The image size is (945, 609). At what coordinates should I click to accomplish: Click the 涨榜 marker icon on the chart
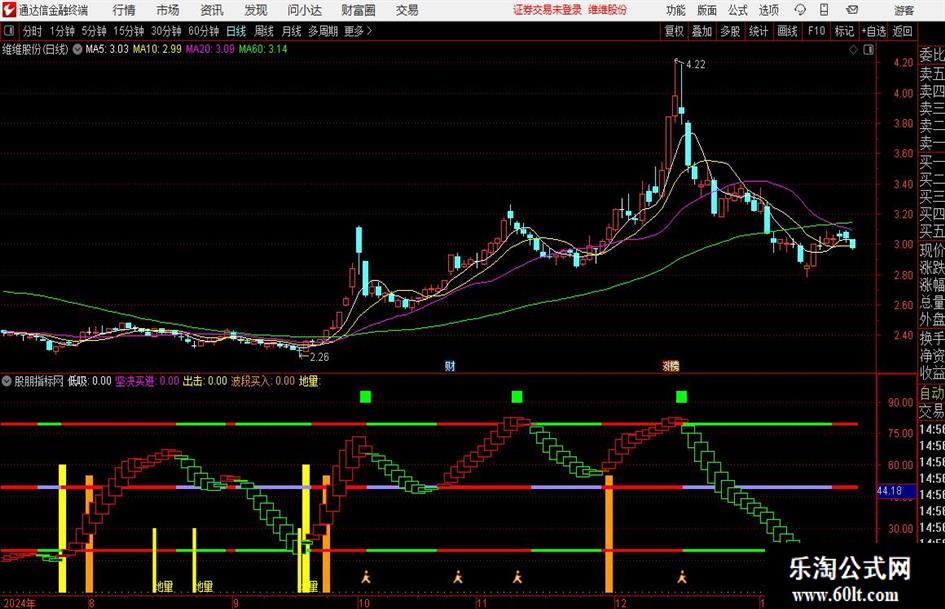click(671, 365)
